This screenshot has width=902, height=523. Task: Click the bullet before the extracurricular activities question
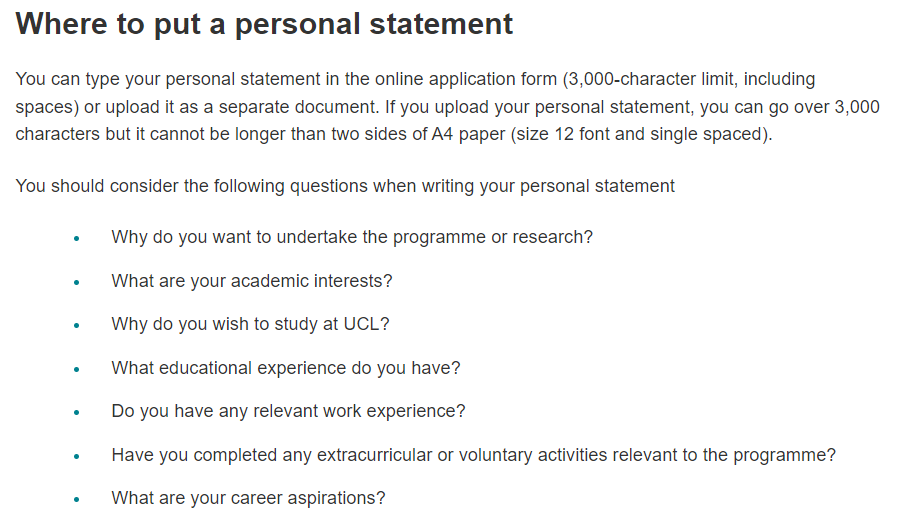[x=77, y=456]
